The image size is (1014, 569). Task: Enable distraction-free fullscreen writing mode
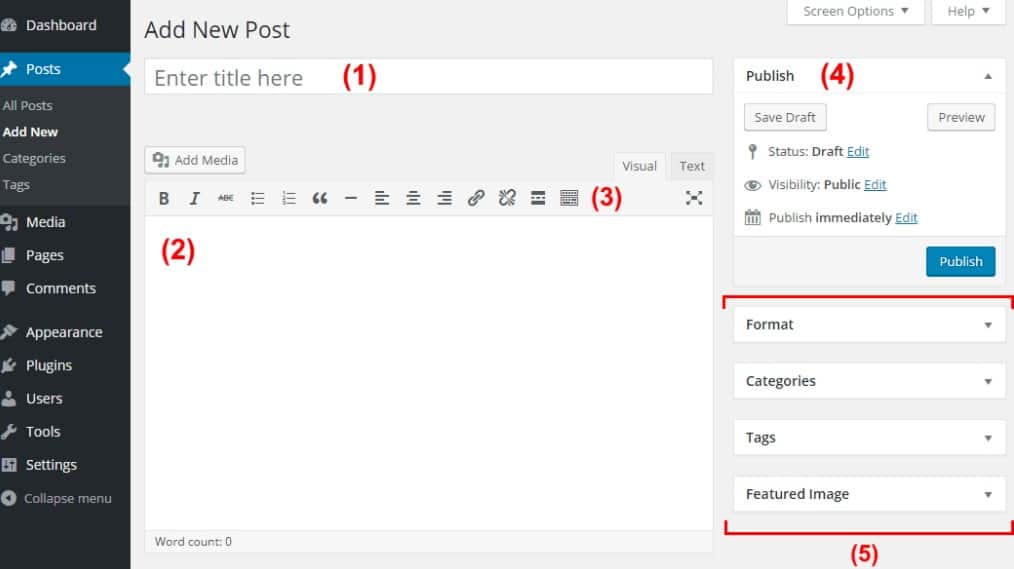click(x=693, y=198)
